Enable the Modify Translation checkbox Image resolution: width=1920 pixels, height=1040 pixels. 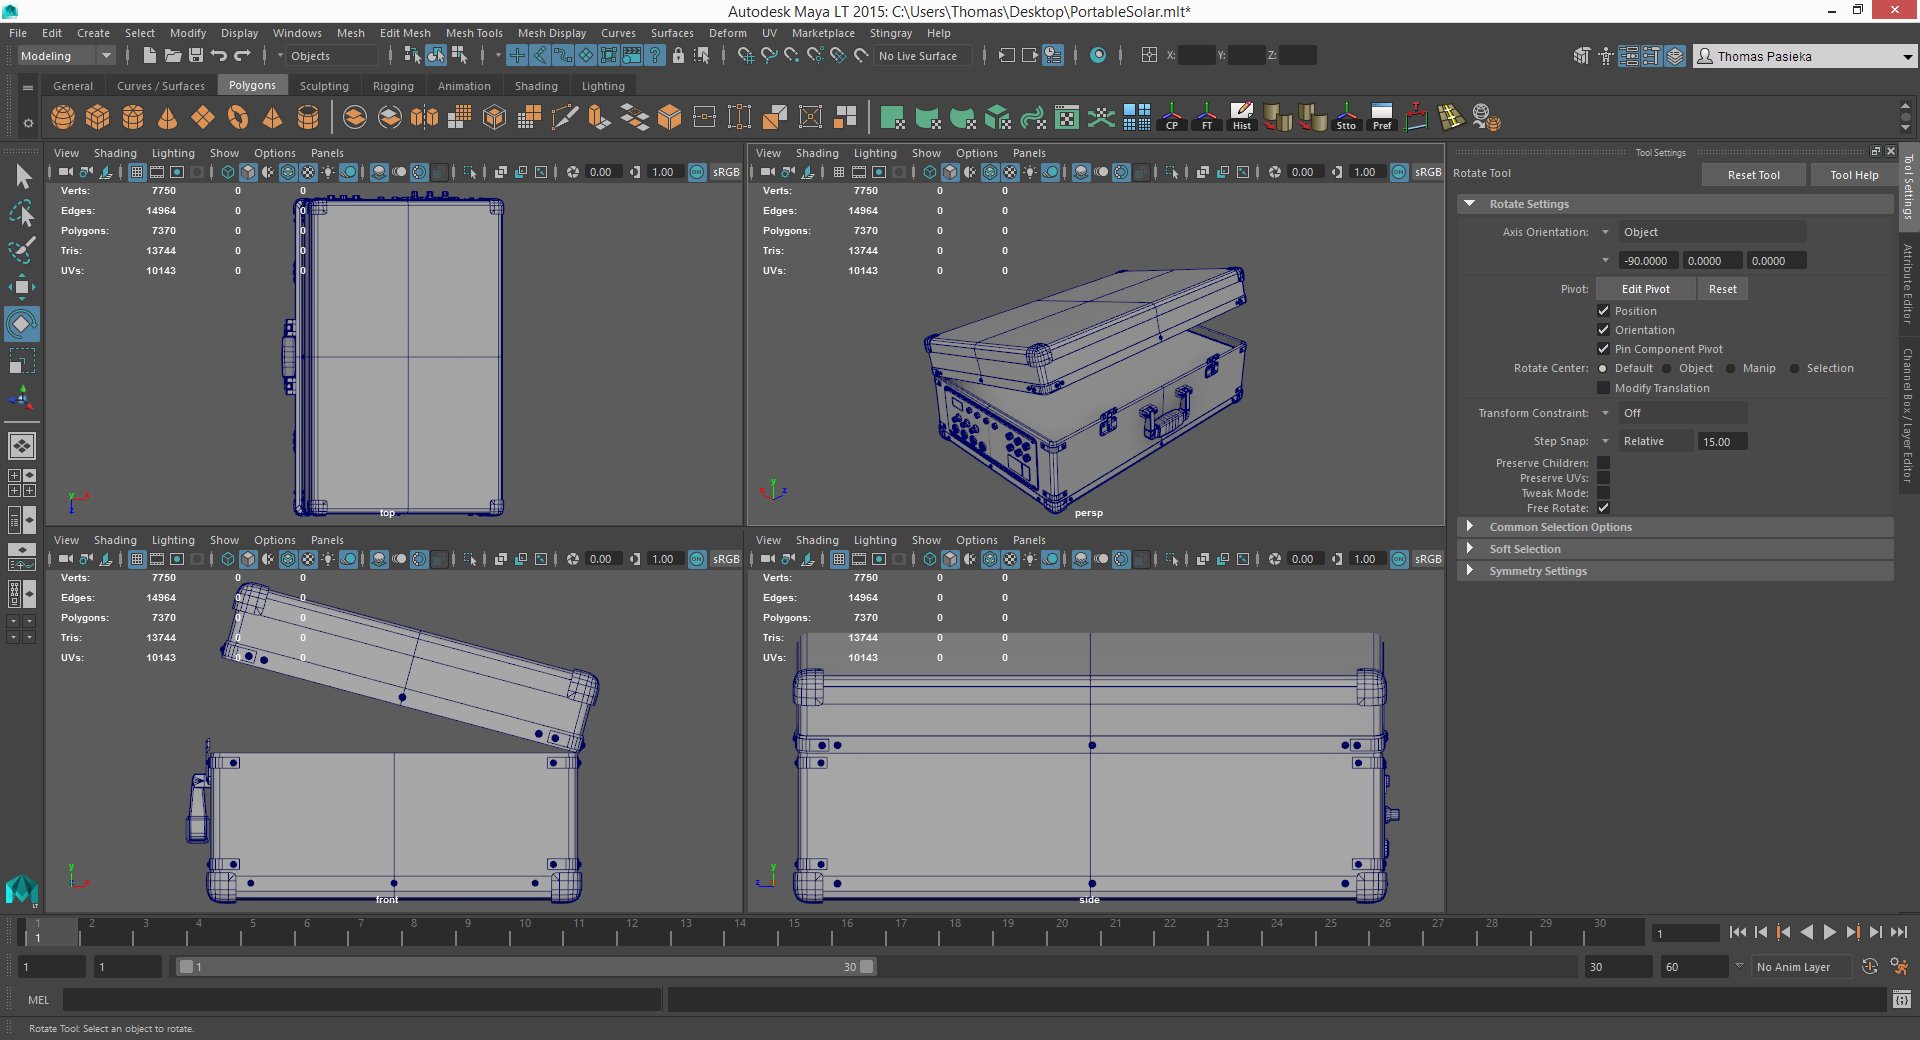pos(1603,388)
